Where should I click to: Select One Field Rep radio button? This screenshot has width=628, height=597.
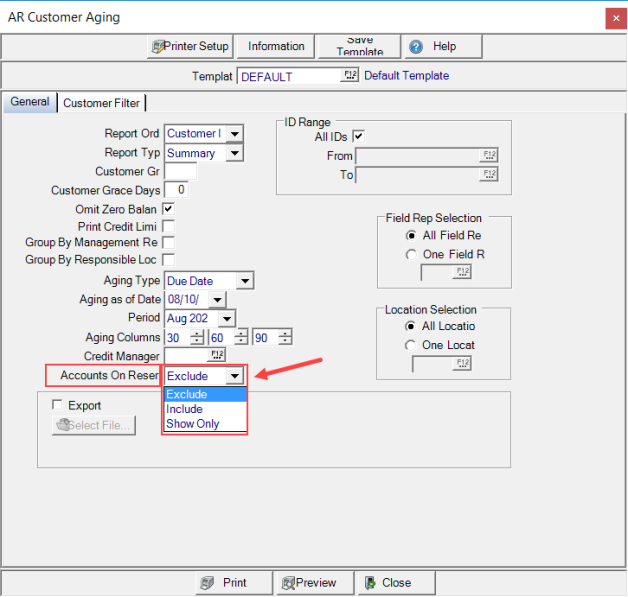411,254
